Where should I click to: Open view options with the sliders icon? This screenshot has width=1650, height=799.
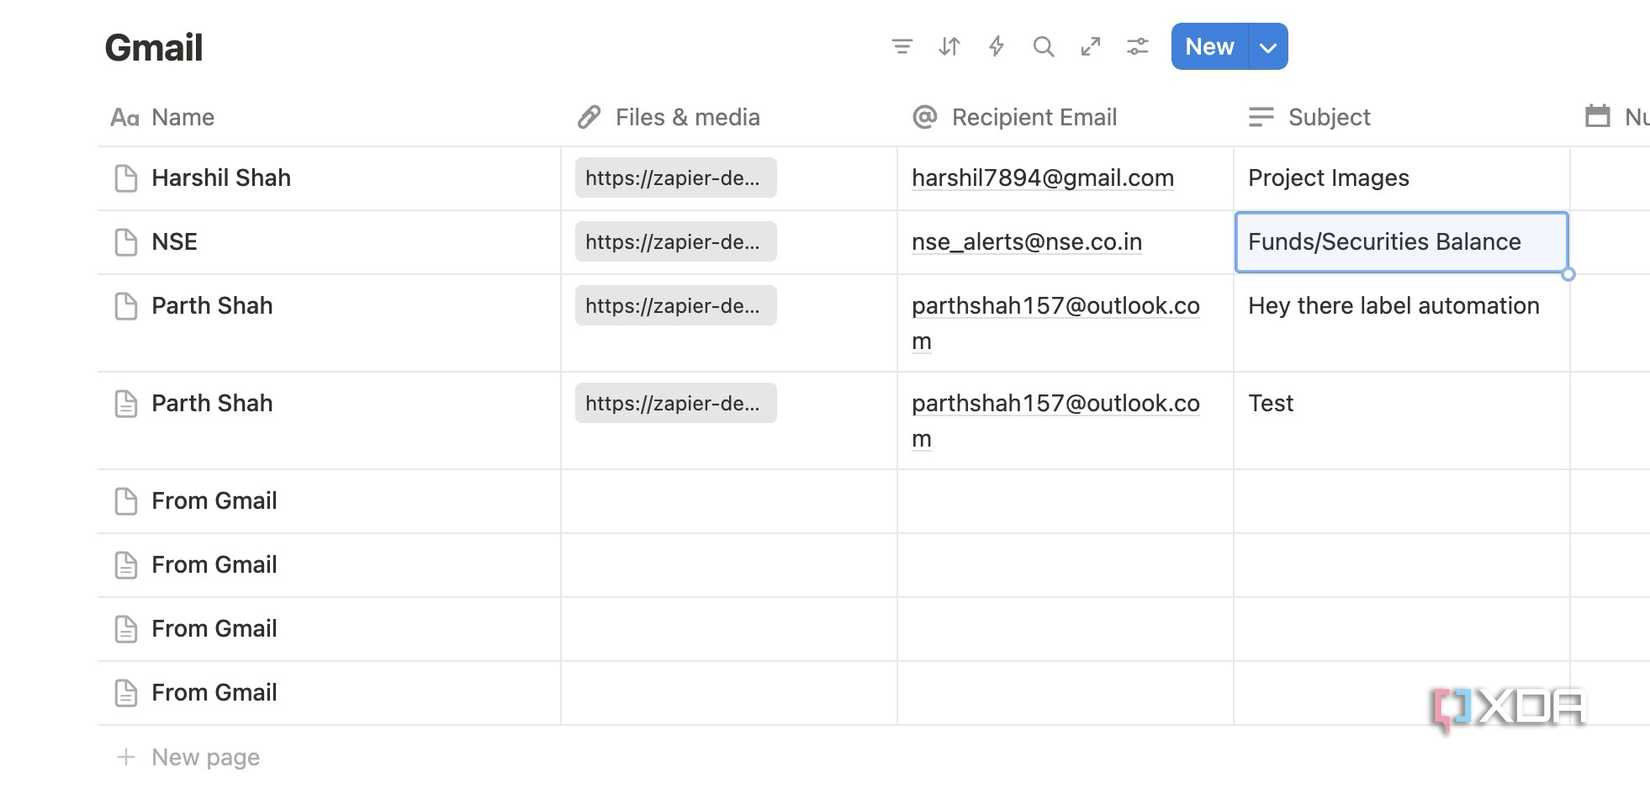click(x=1137, y=46)
